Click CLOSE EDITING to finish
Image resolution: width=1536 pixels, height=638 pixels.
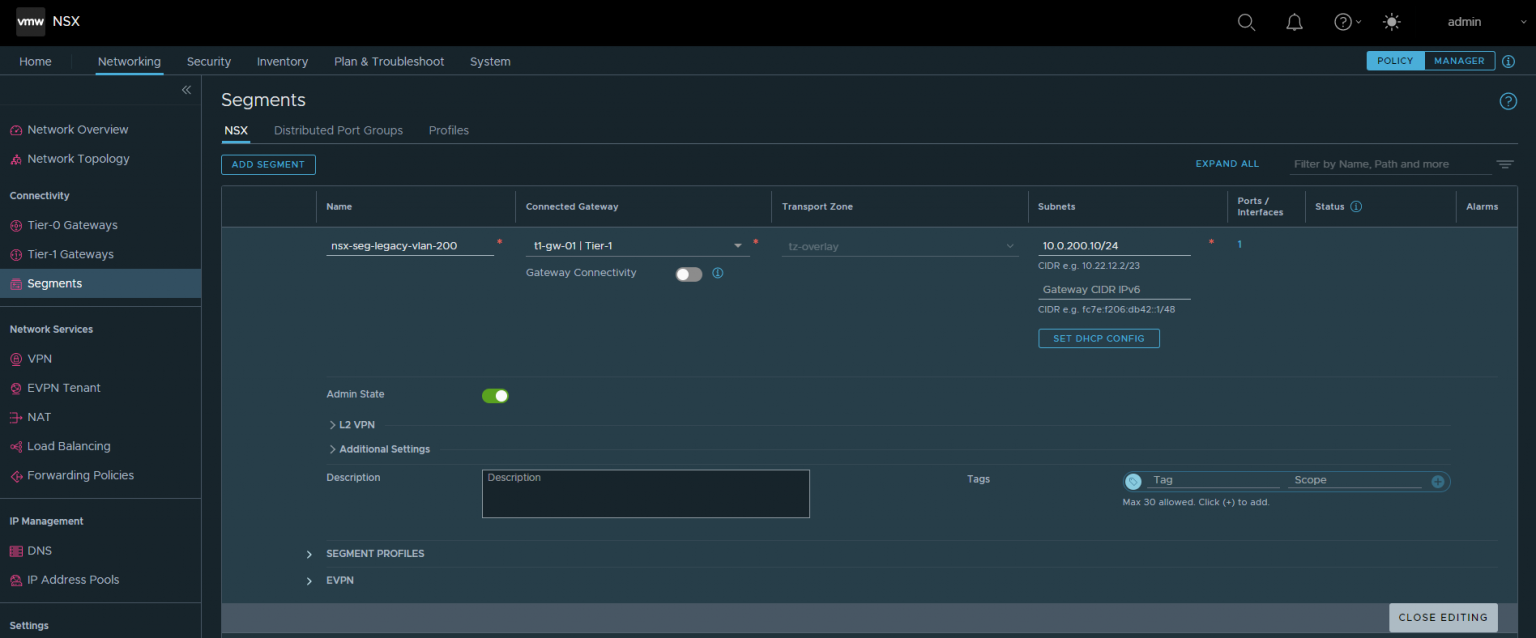[1442, 617]
